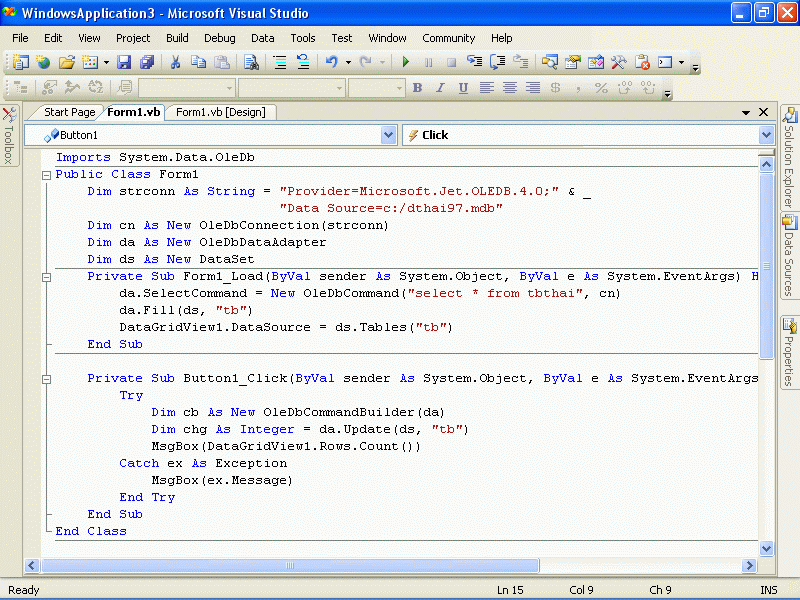Image resolution: width=800 pixels, height=600 pixels.
Task: Select the Form1.vb code tab
Action: (134, 112)
